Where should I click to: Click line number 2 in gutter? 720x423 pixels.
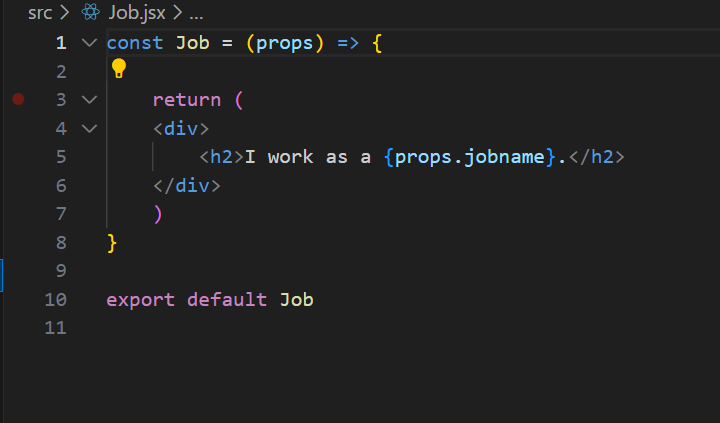(x=61, y=71)
